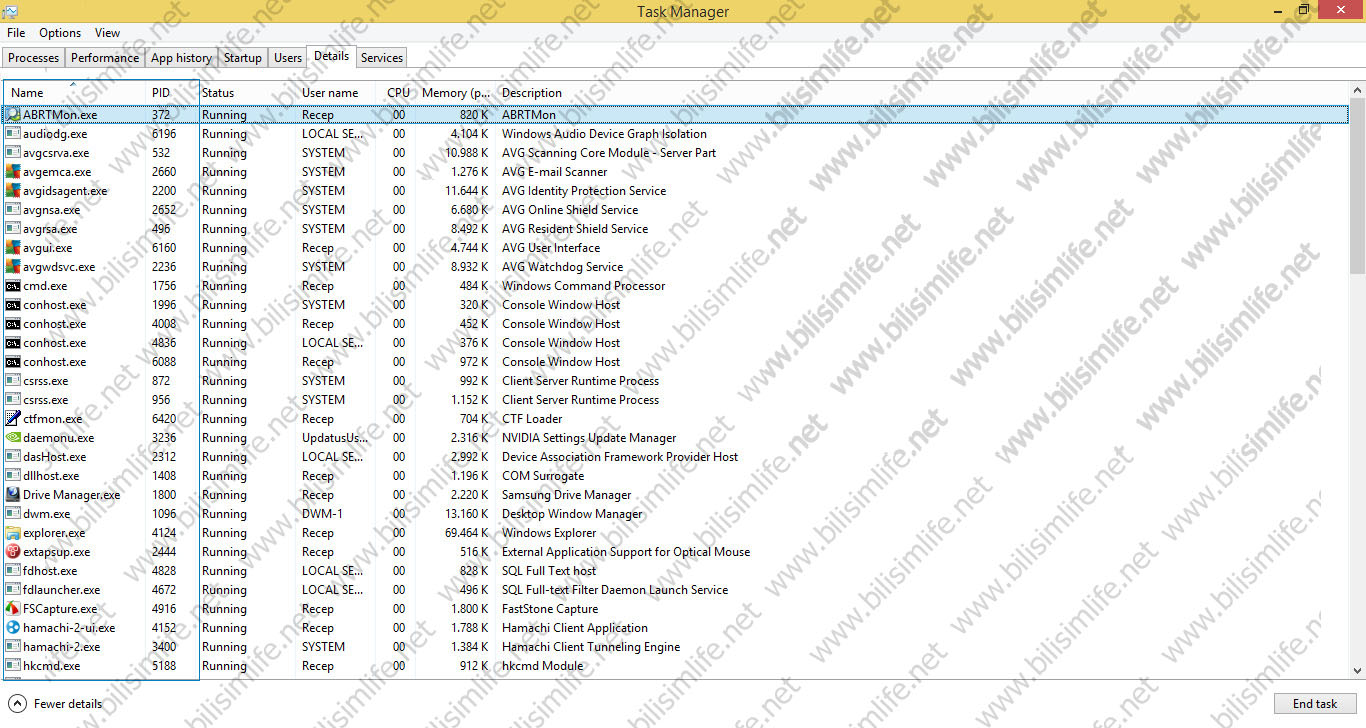
Task: Click the hamachi-2-ui.exe blue icon
Action: click(x=13, y=628)
